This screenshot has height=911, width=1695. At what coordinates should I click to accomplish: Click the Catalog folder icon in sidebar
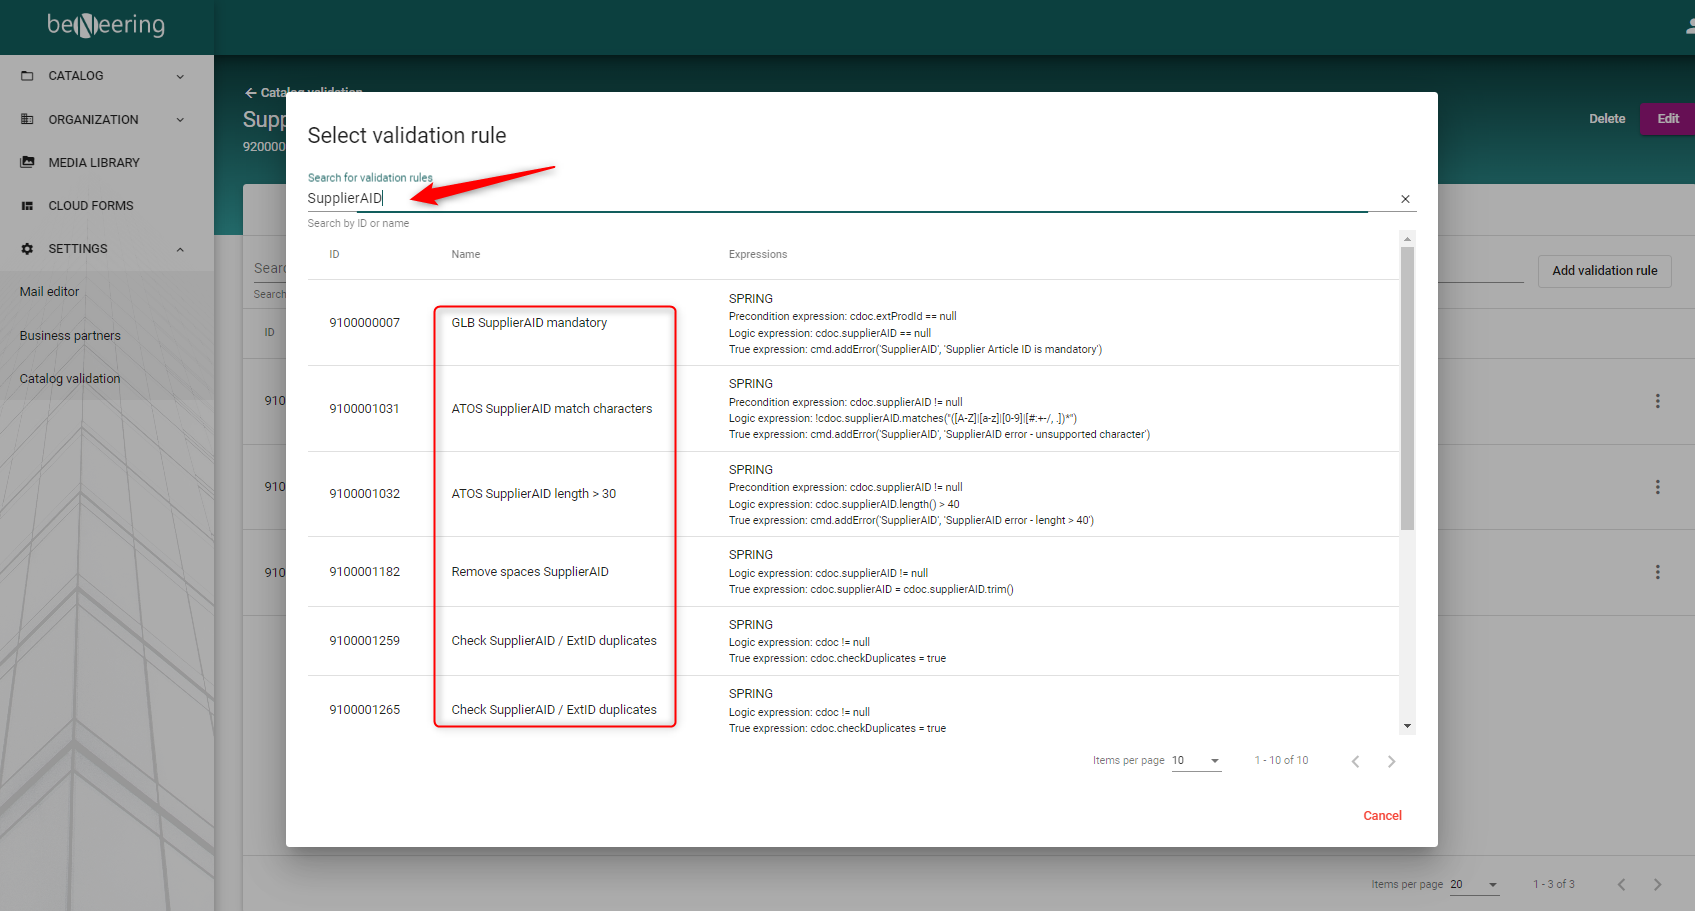(x=27, y=76)
